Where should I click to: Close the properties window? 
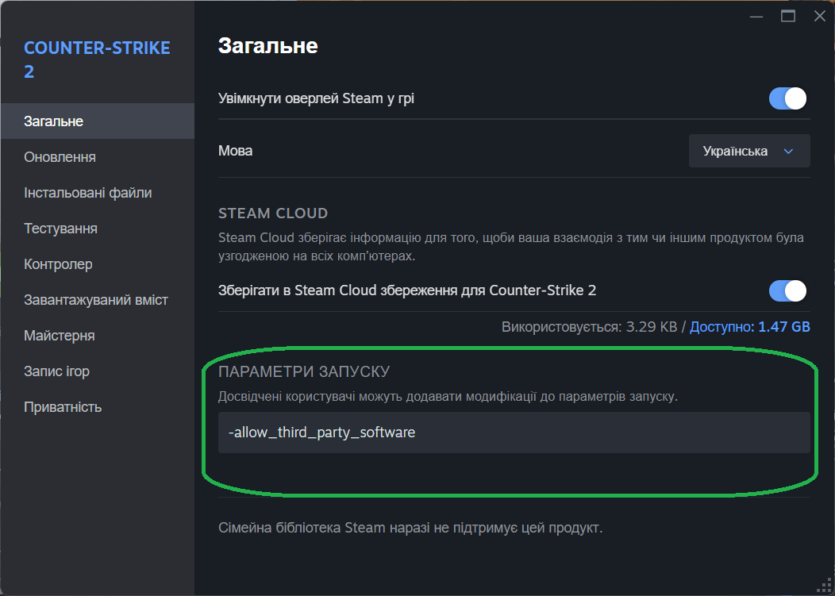coord(820,17)
